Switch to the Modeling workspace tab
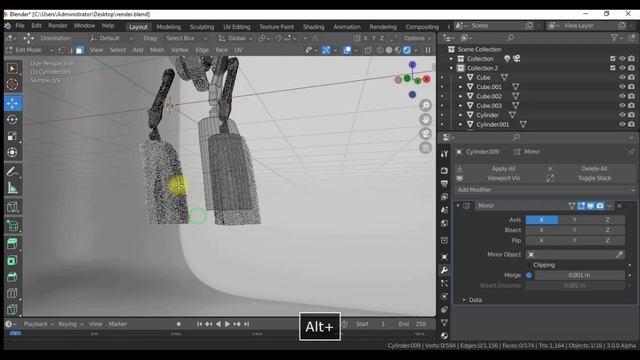640x360 pixels. (x=169, y=27)
